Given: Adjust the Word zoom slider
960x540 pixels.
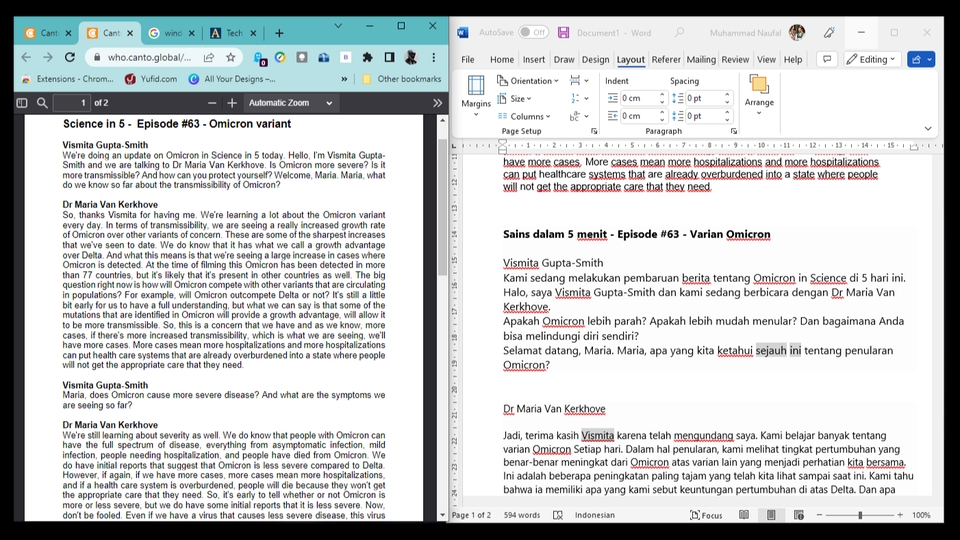Looking at the screenshot, I should coord(860,516).
